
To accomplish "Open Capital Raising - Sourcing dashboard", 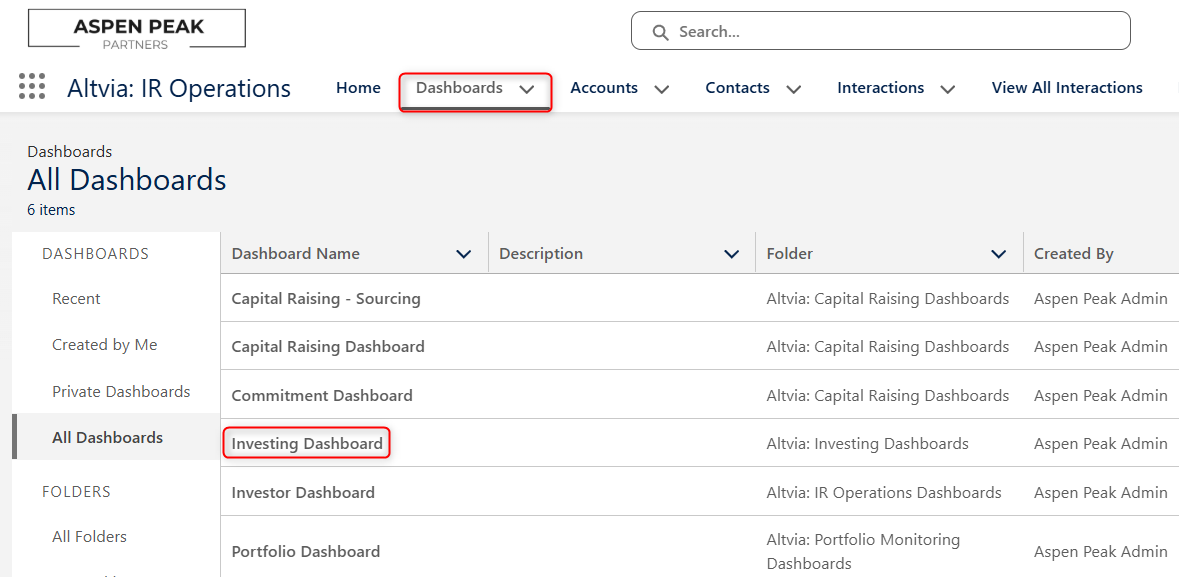I will point(326,299).
